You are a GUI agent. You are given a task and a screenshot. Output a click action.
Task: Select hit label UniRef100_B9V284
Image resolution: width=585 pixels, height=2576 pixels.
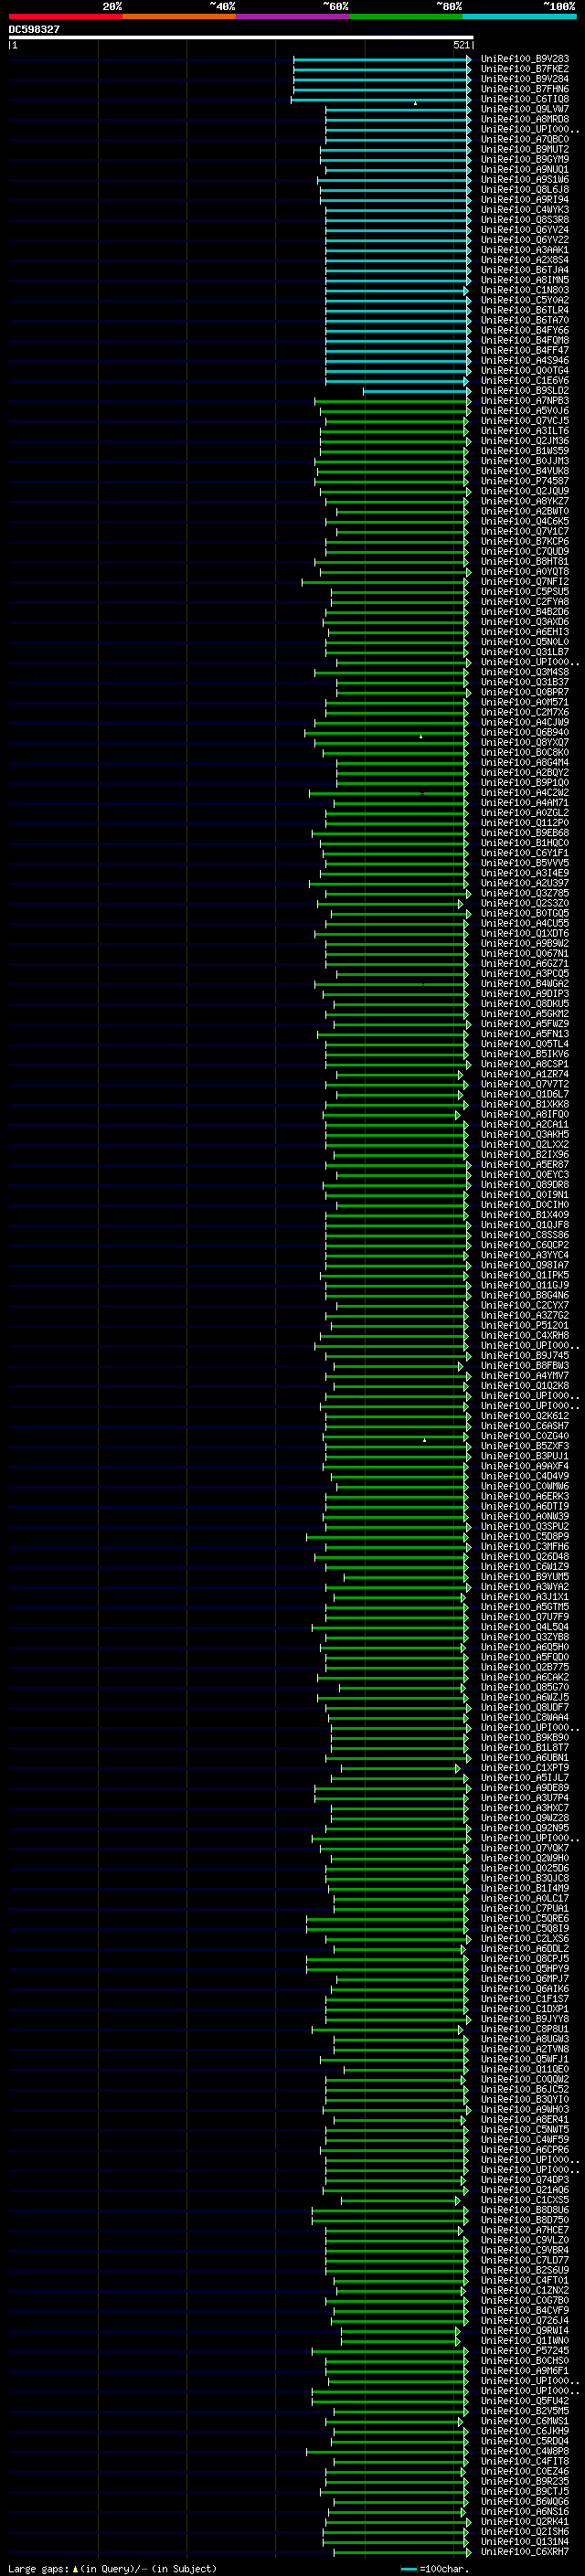tap(525, 79)
